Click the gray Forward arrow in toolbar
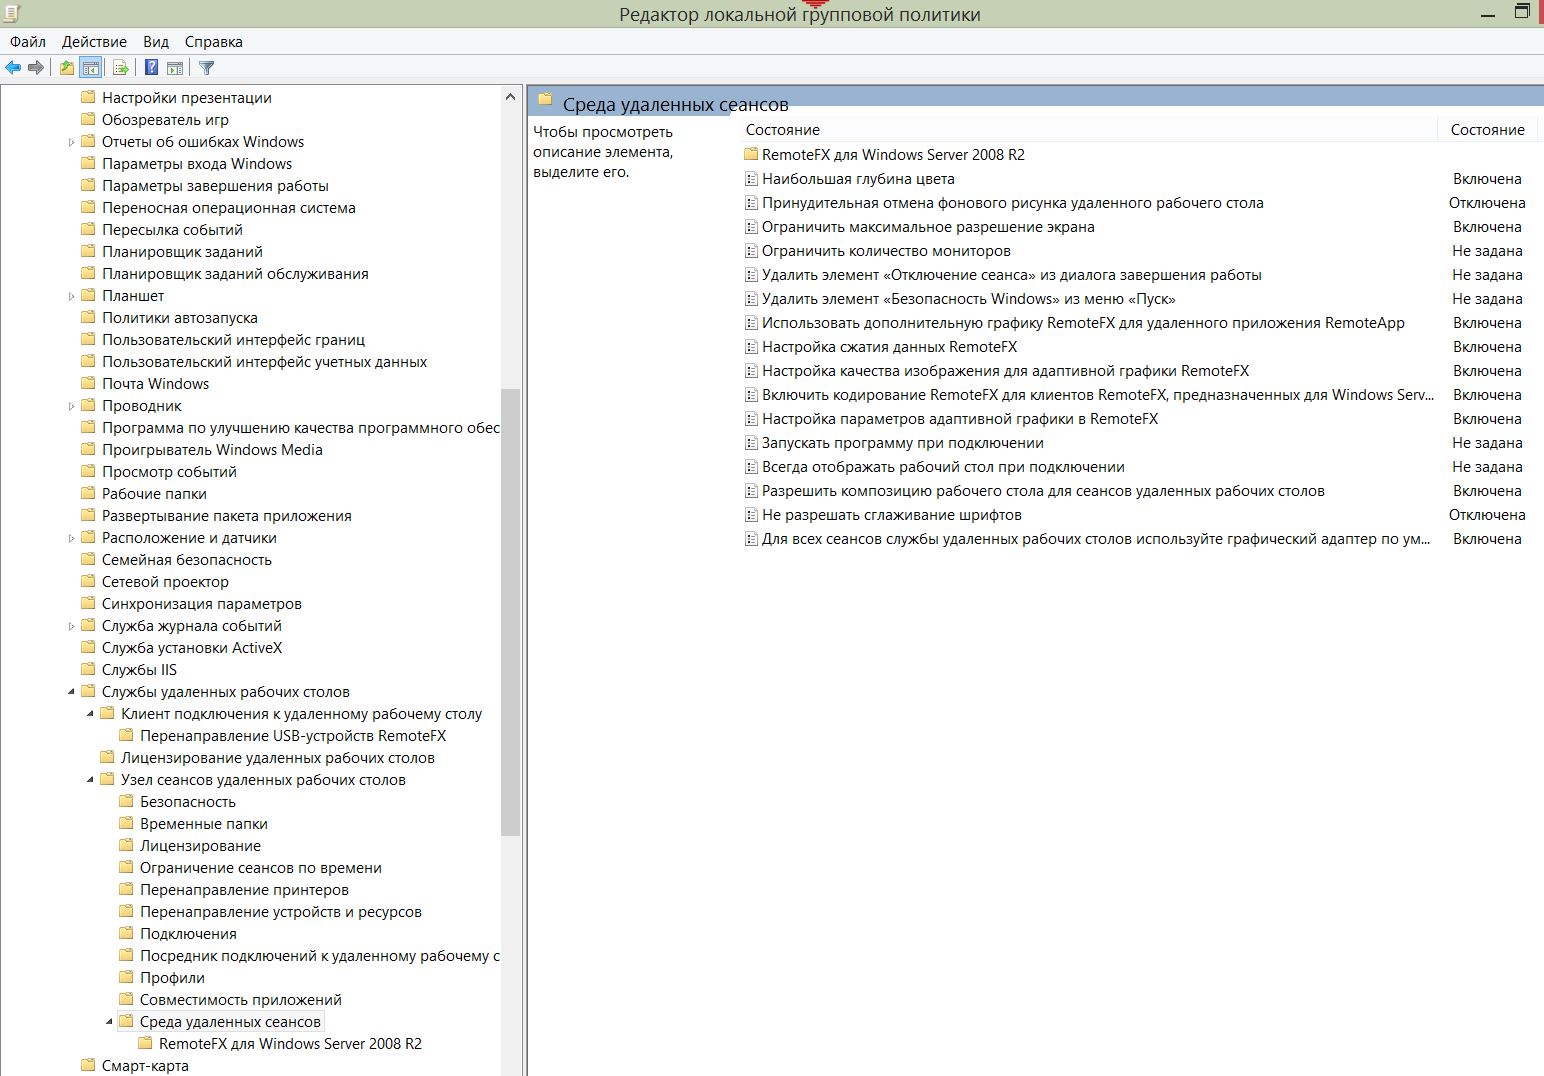The image size is (1544, 1076). 36,68
